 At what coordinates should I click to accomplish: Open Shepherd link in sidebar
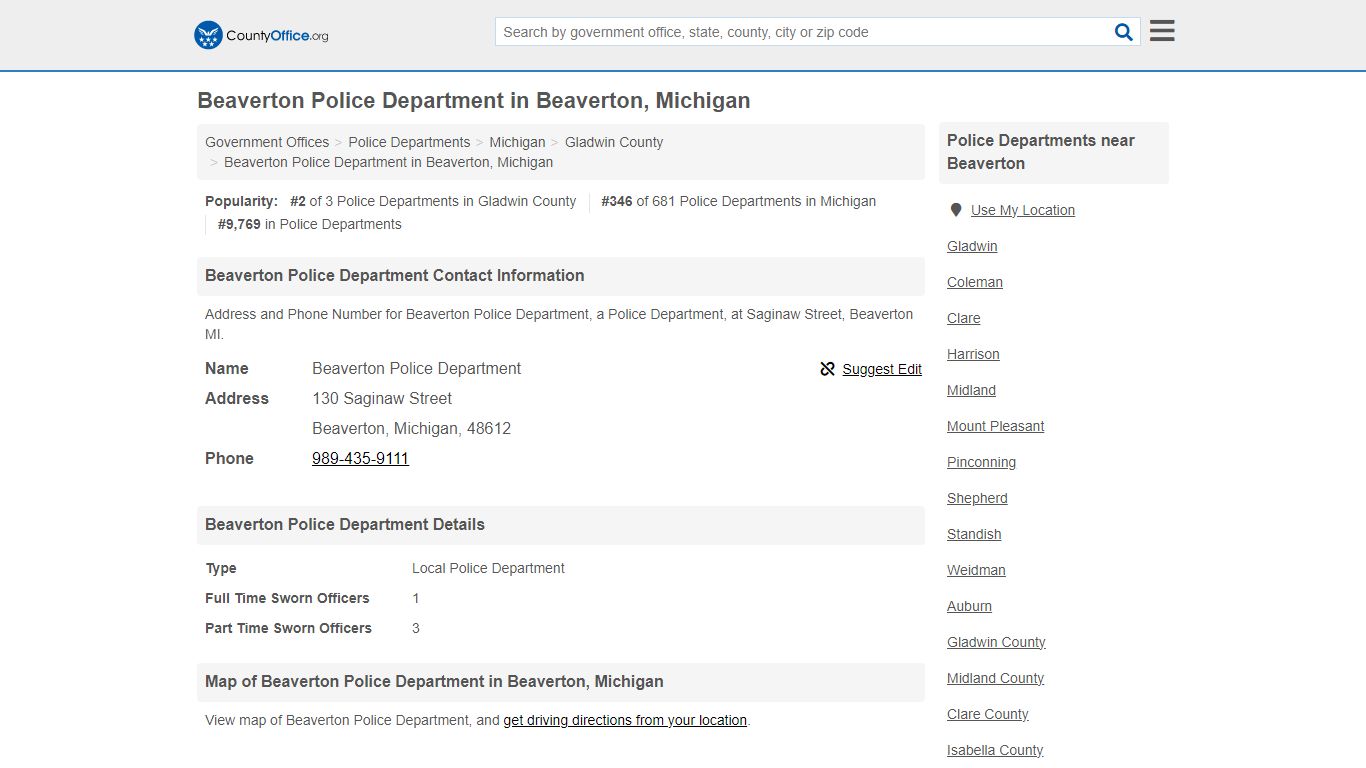(977, 498)
